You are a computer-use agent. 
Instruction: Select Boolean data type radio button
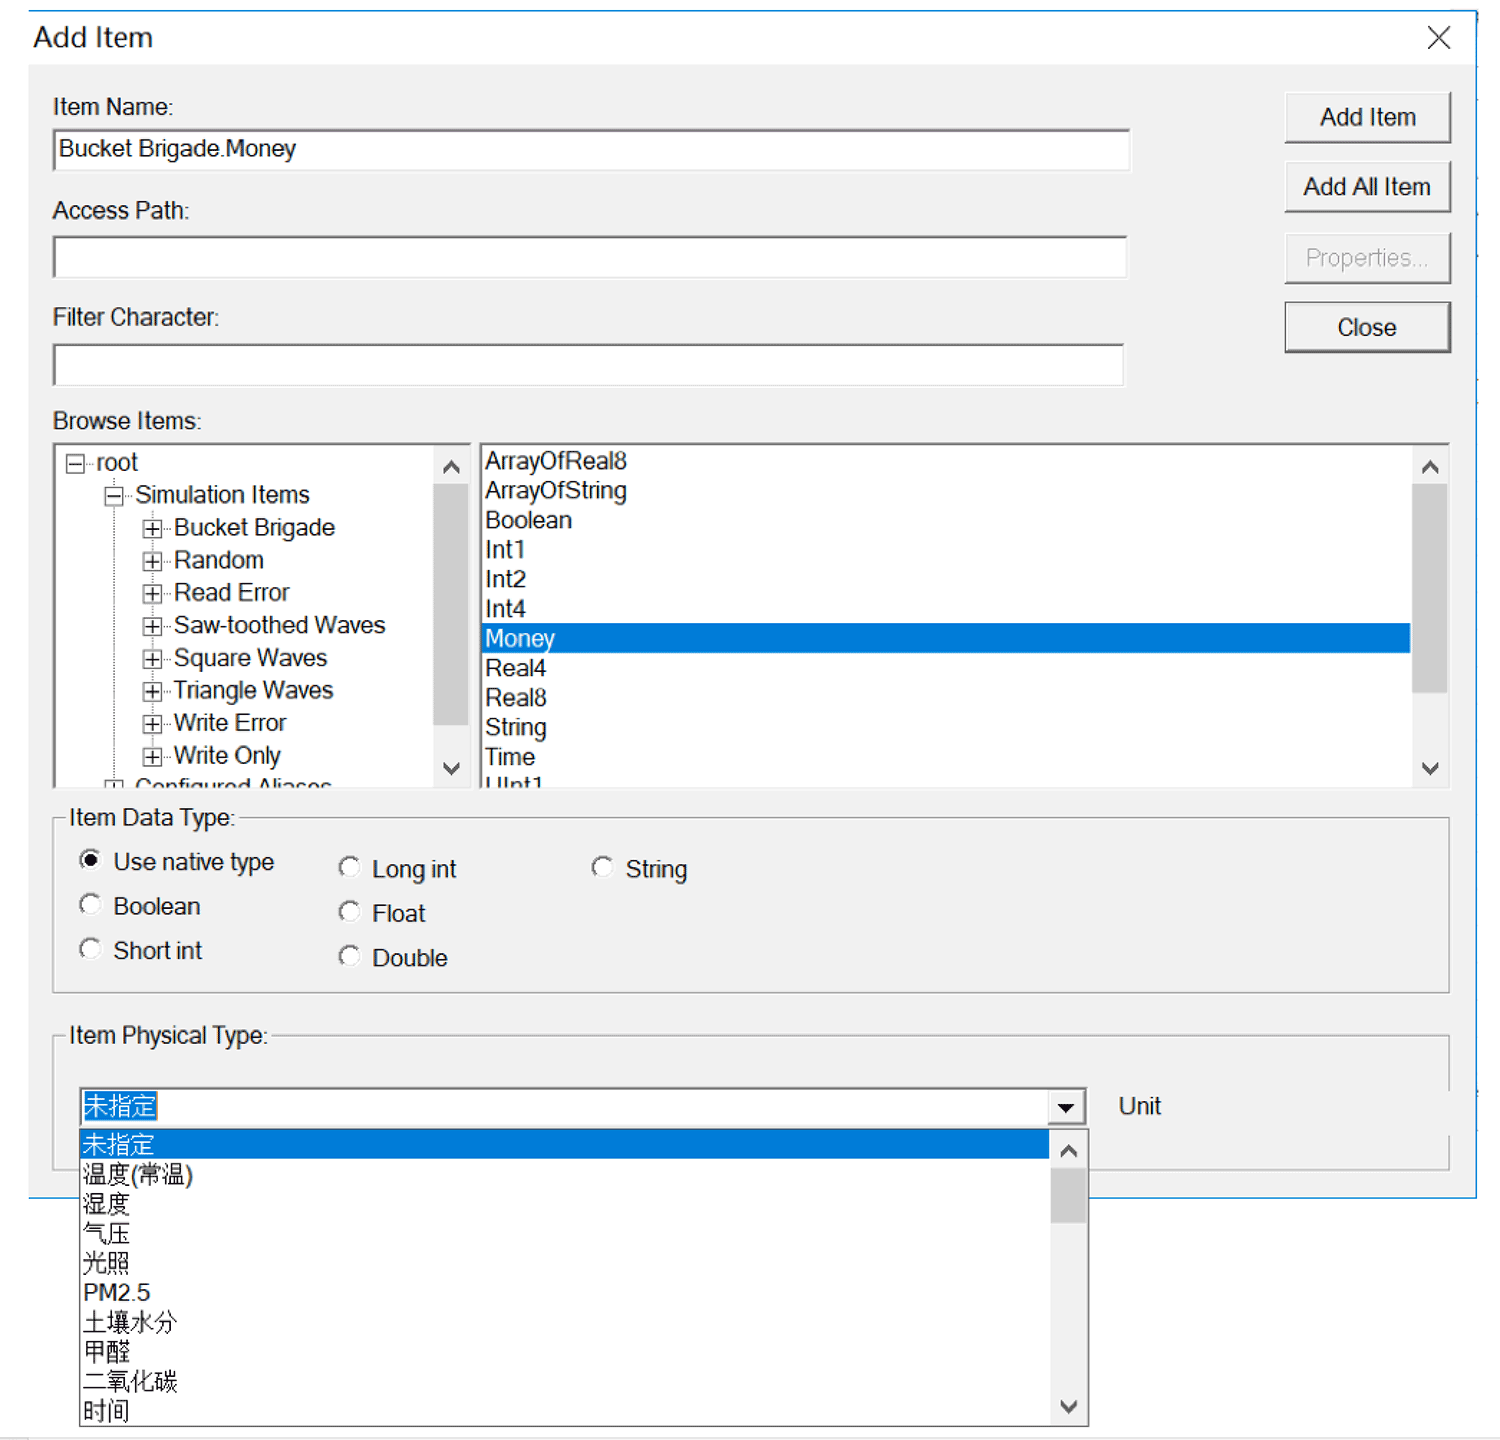(x=90, y=905)
